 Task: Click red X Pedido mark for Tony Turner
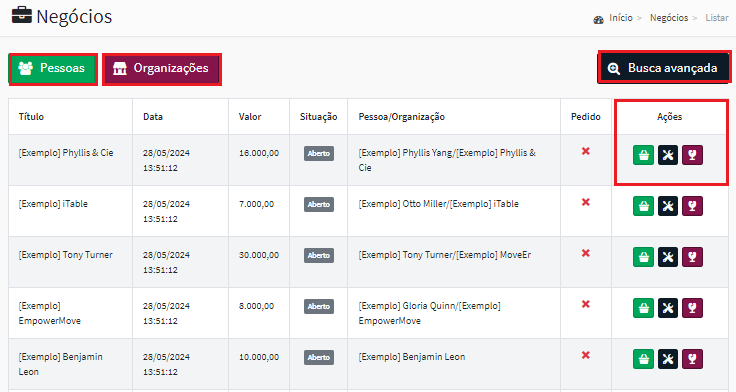(585, 254)
